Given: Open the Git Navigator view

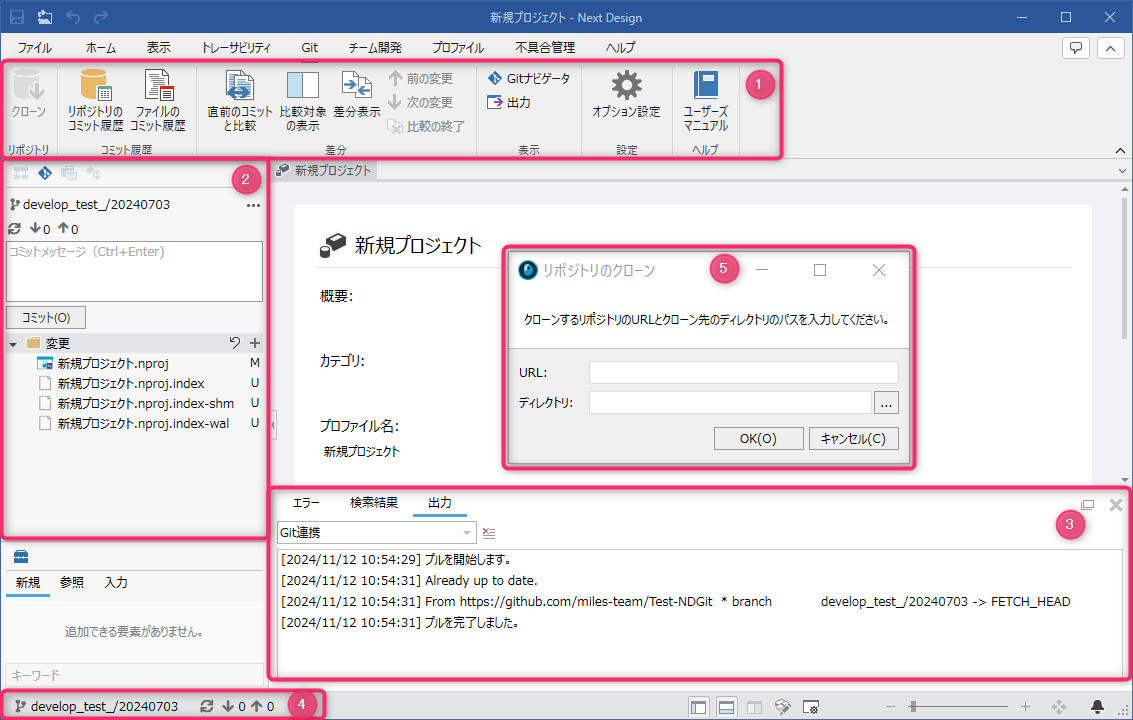Looking at the screenshot, I should point(529,78).
